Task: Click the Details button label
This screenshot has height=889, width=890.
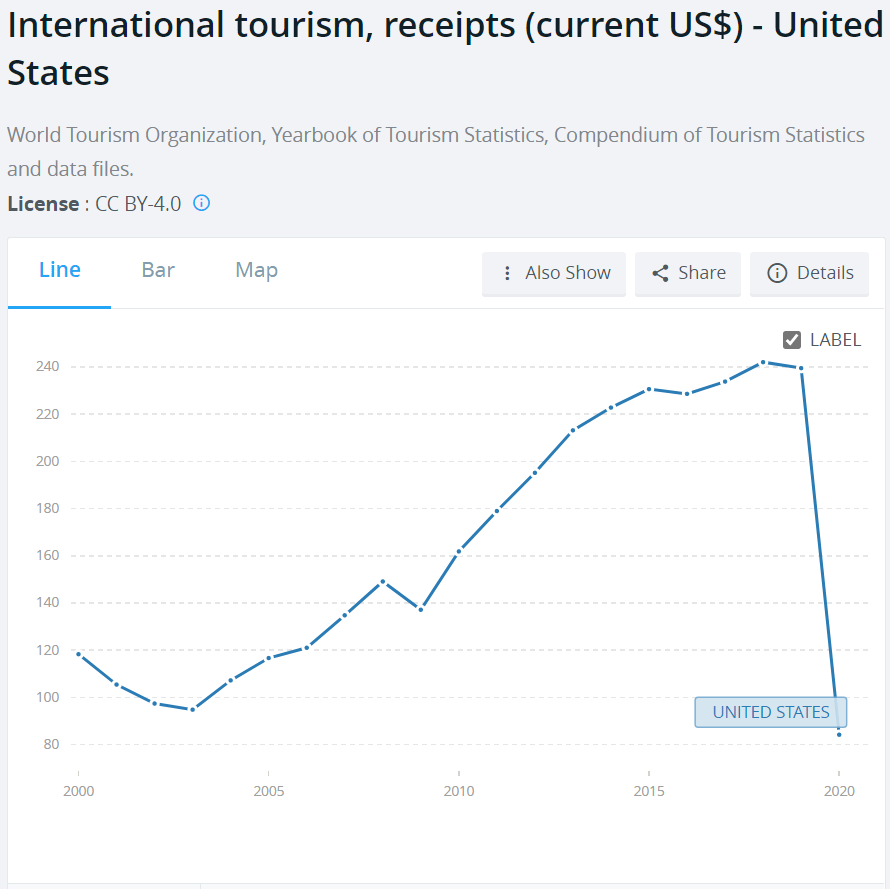Action: [825, 273]
